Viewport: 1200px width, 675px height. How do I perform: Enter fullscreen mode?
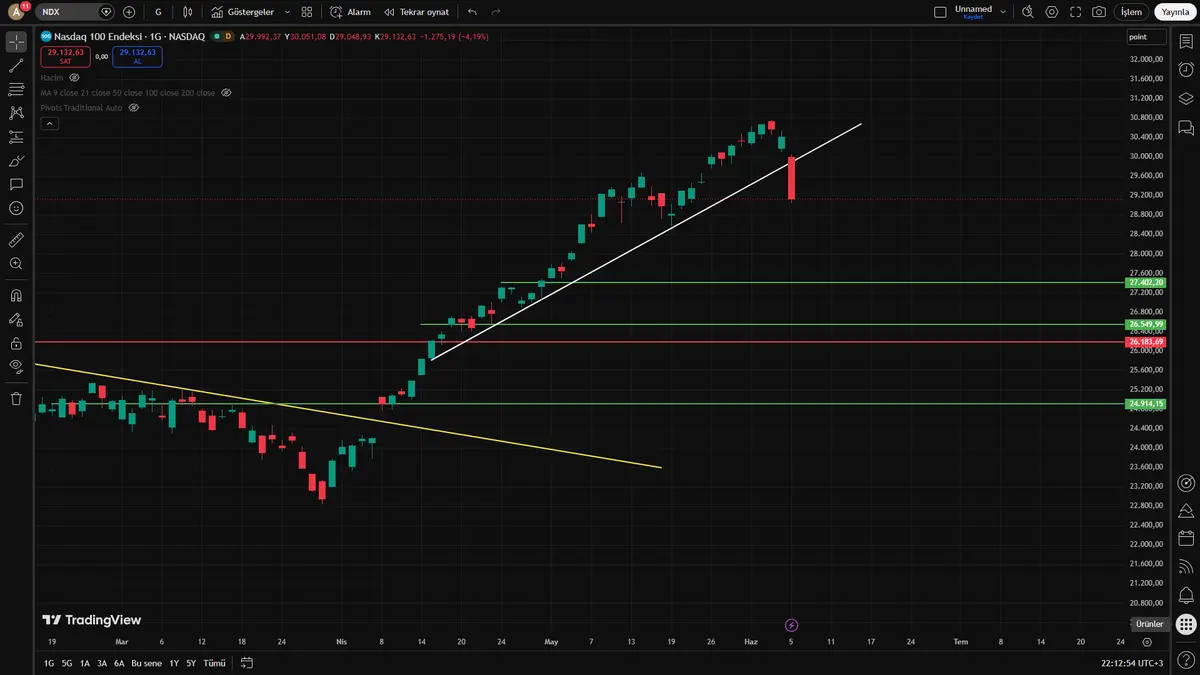pos(1076,12)
